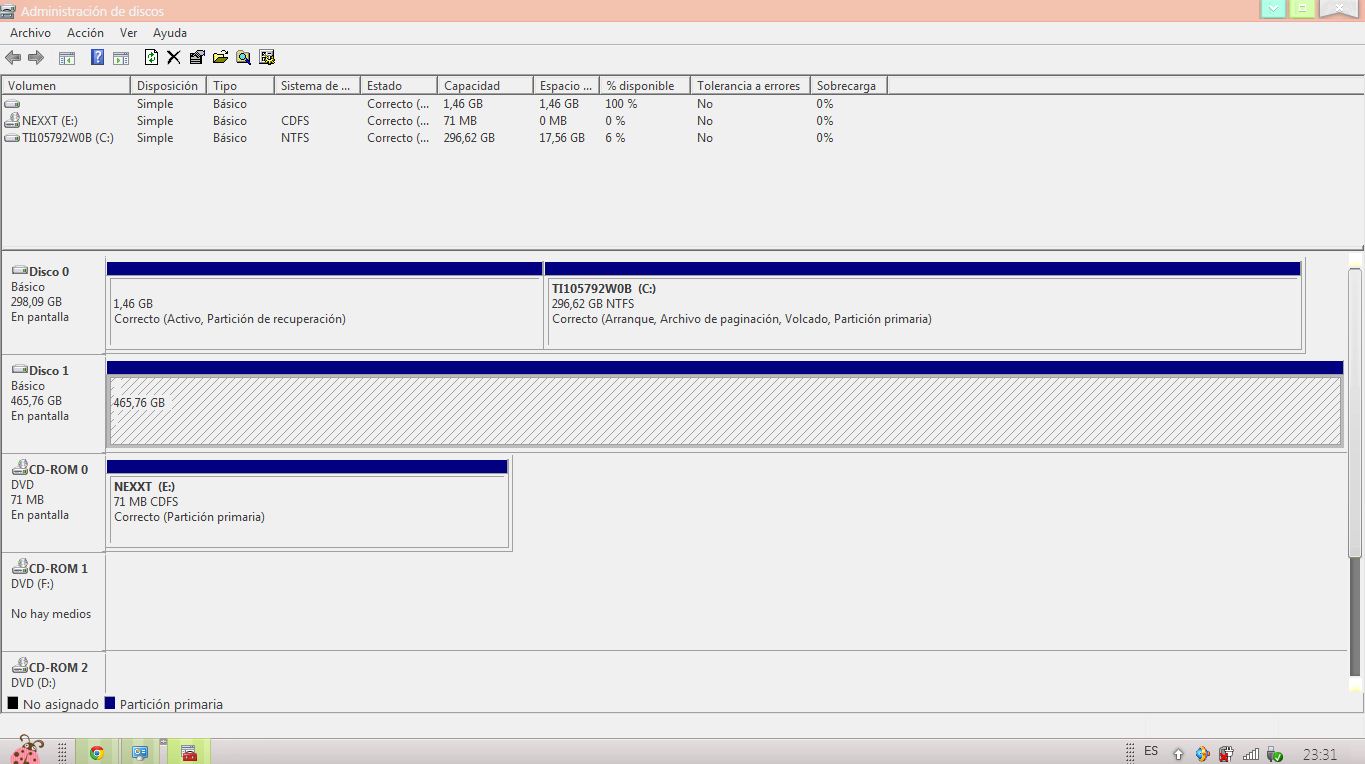Viewport: 1365px width, 764px height.
Task: Click the Explore magnifier toolbar icon
Action: (x=243, y=57)
